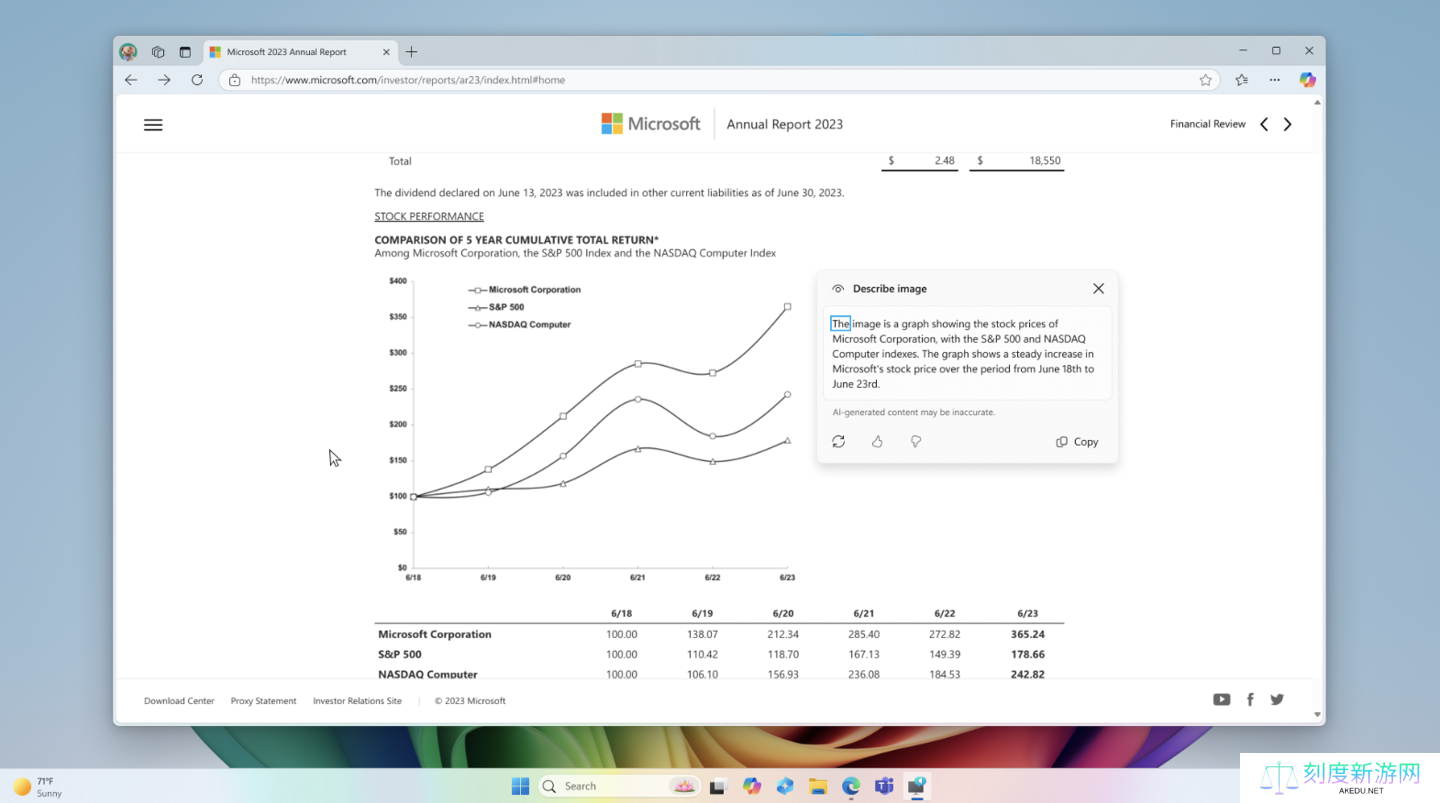Click the stock performance chart image
Image resolution: width=1440 pixels, height=803 pixels.
(590, 430)
